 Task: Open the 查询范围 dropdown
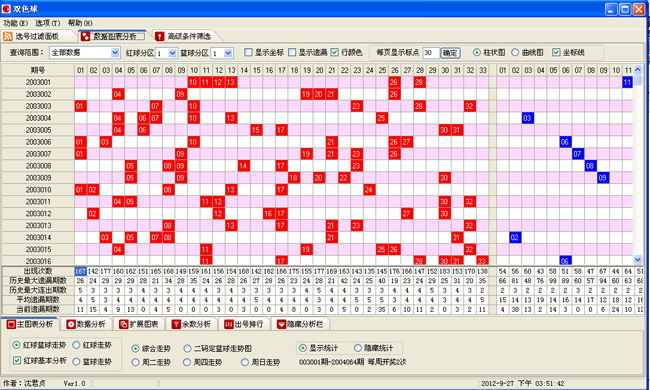click(x=115, y=53)
